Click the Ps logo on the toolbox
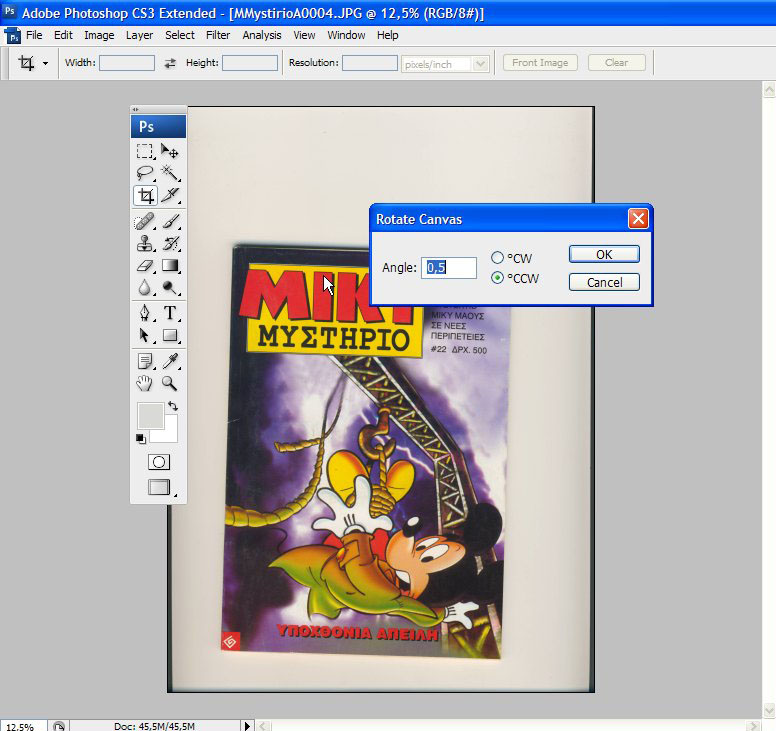This screenshot has width=776, height=731. 158,127
